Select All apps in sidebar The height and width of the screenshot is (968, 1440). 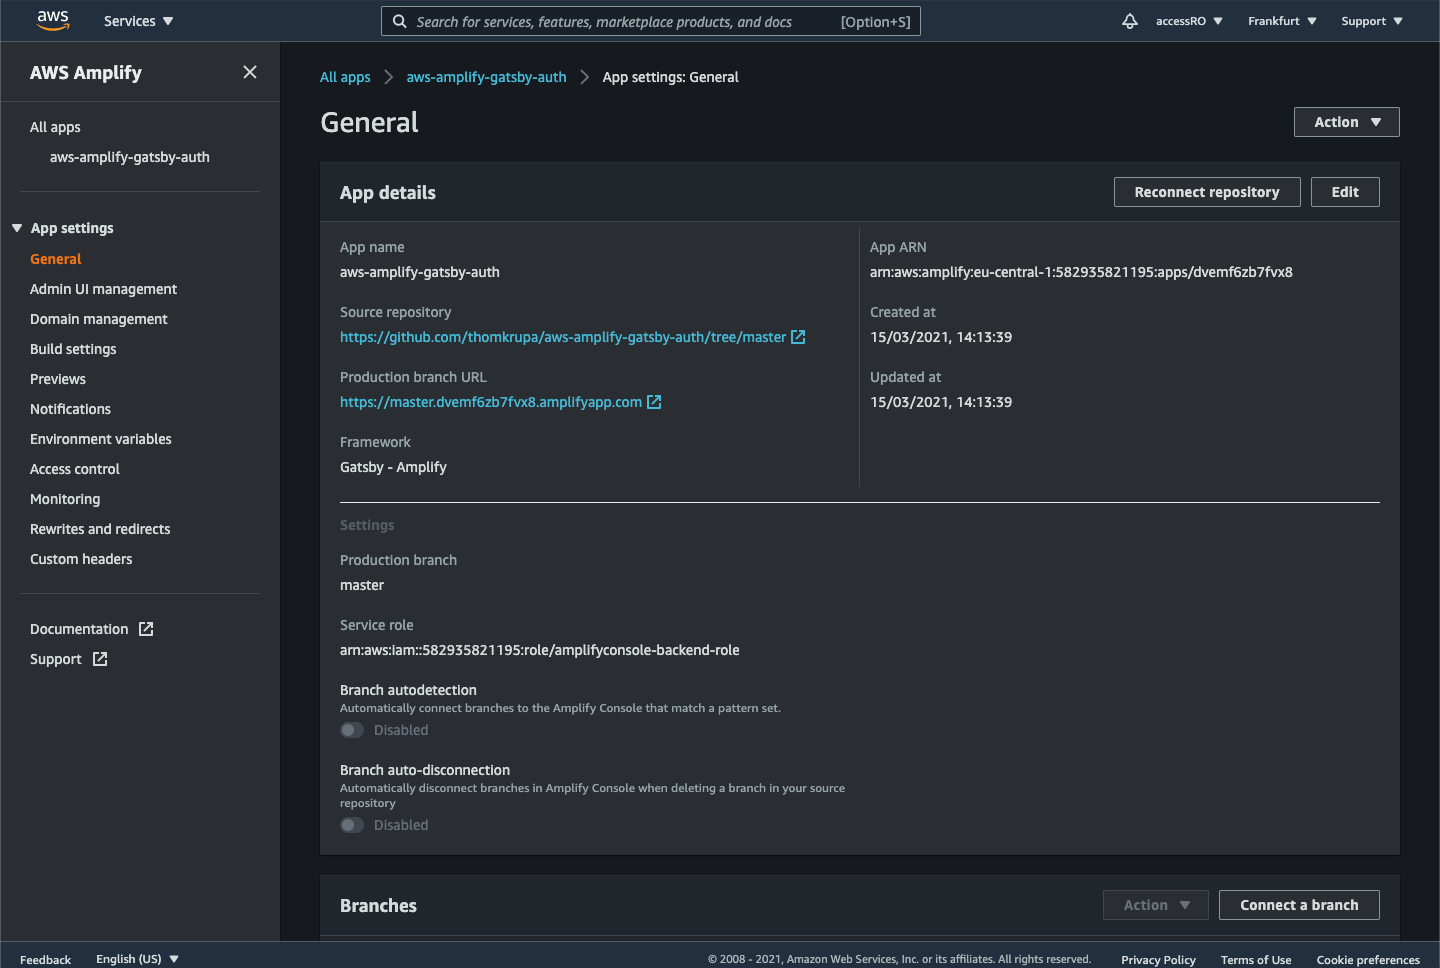click(55, 127)
